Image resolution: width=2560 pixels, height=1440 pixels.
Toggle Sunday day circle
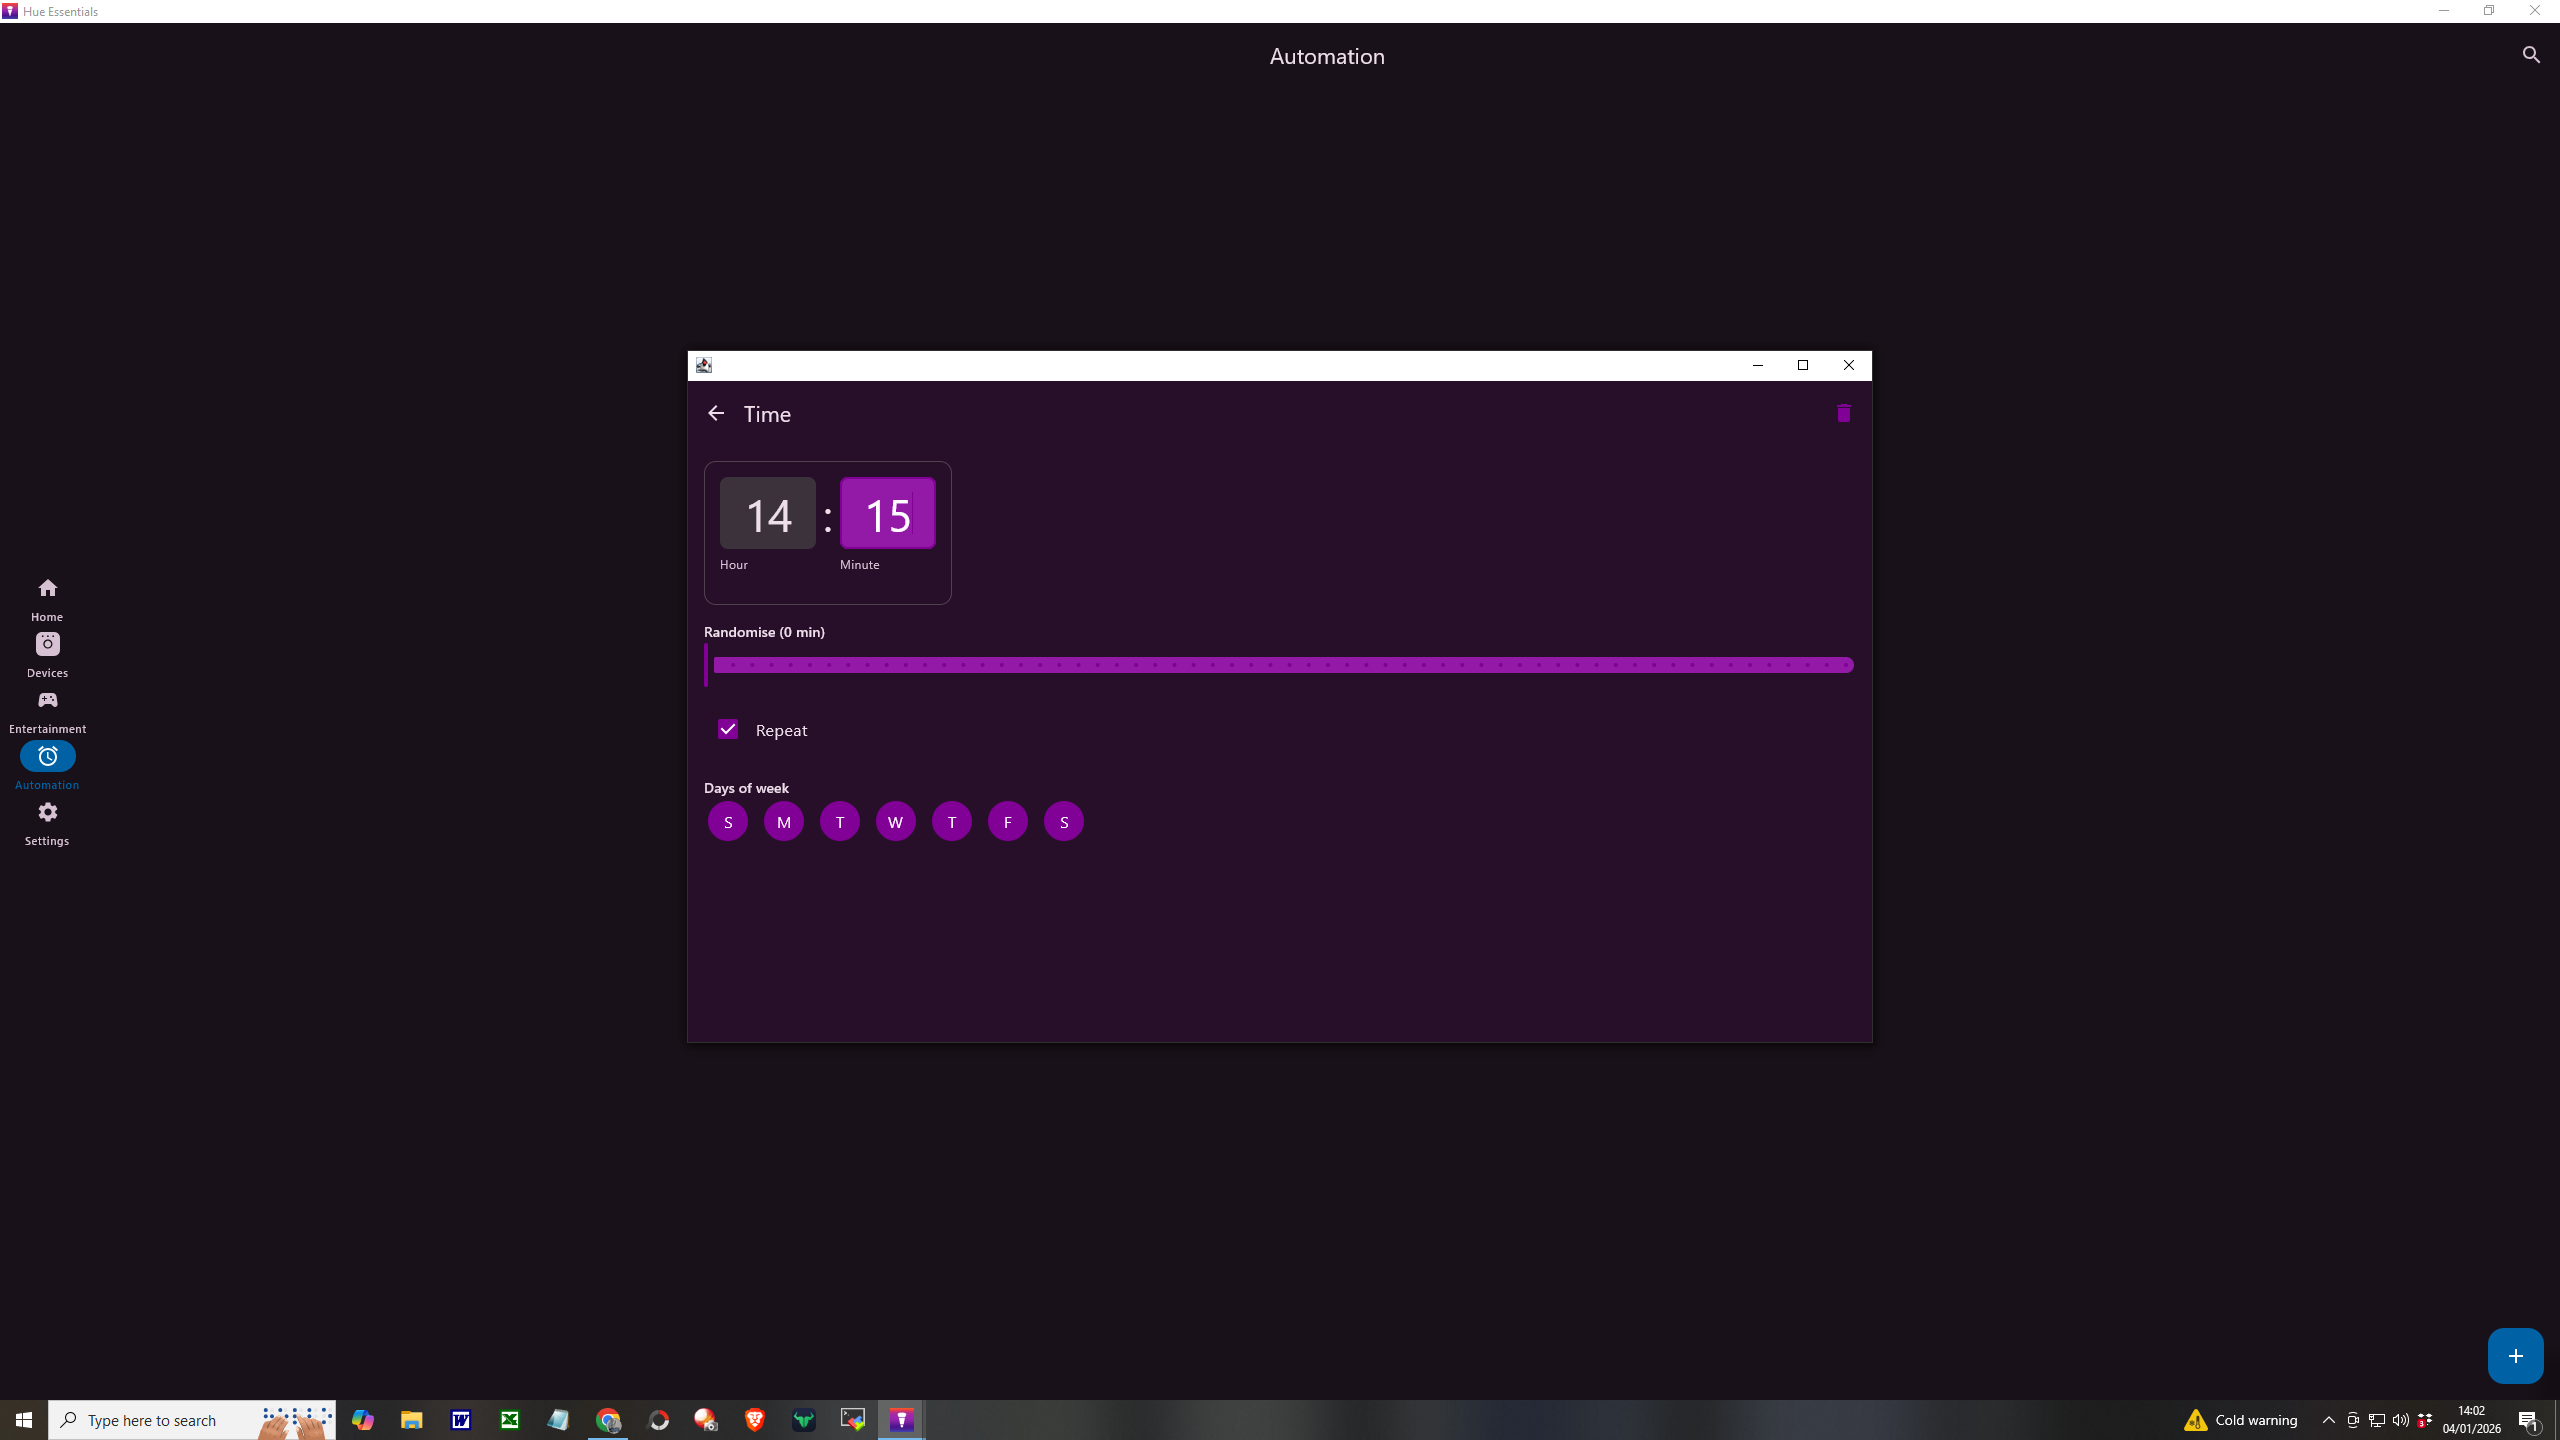[728, 822]
